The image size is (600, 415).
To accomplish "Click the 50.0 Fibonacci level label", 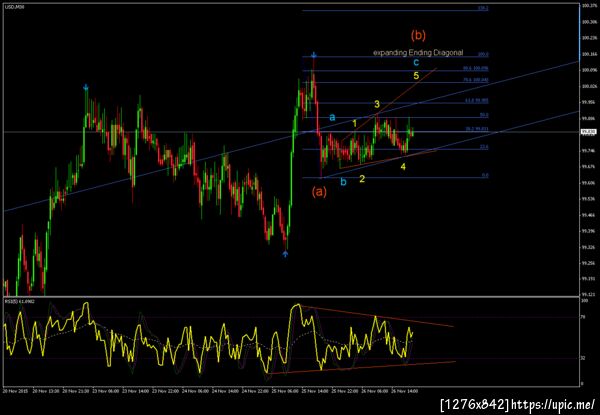I will 484,115.
